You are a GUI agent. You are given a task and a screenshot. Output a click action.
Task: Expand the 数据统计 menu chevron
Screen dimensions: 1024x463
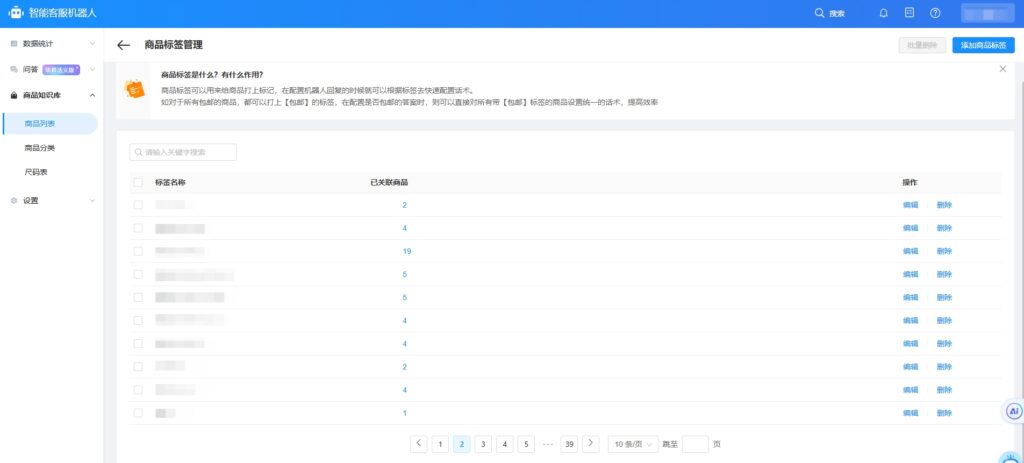[x=92, y=44]
